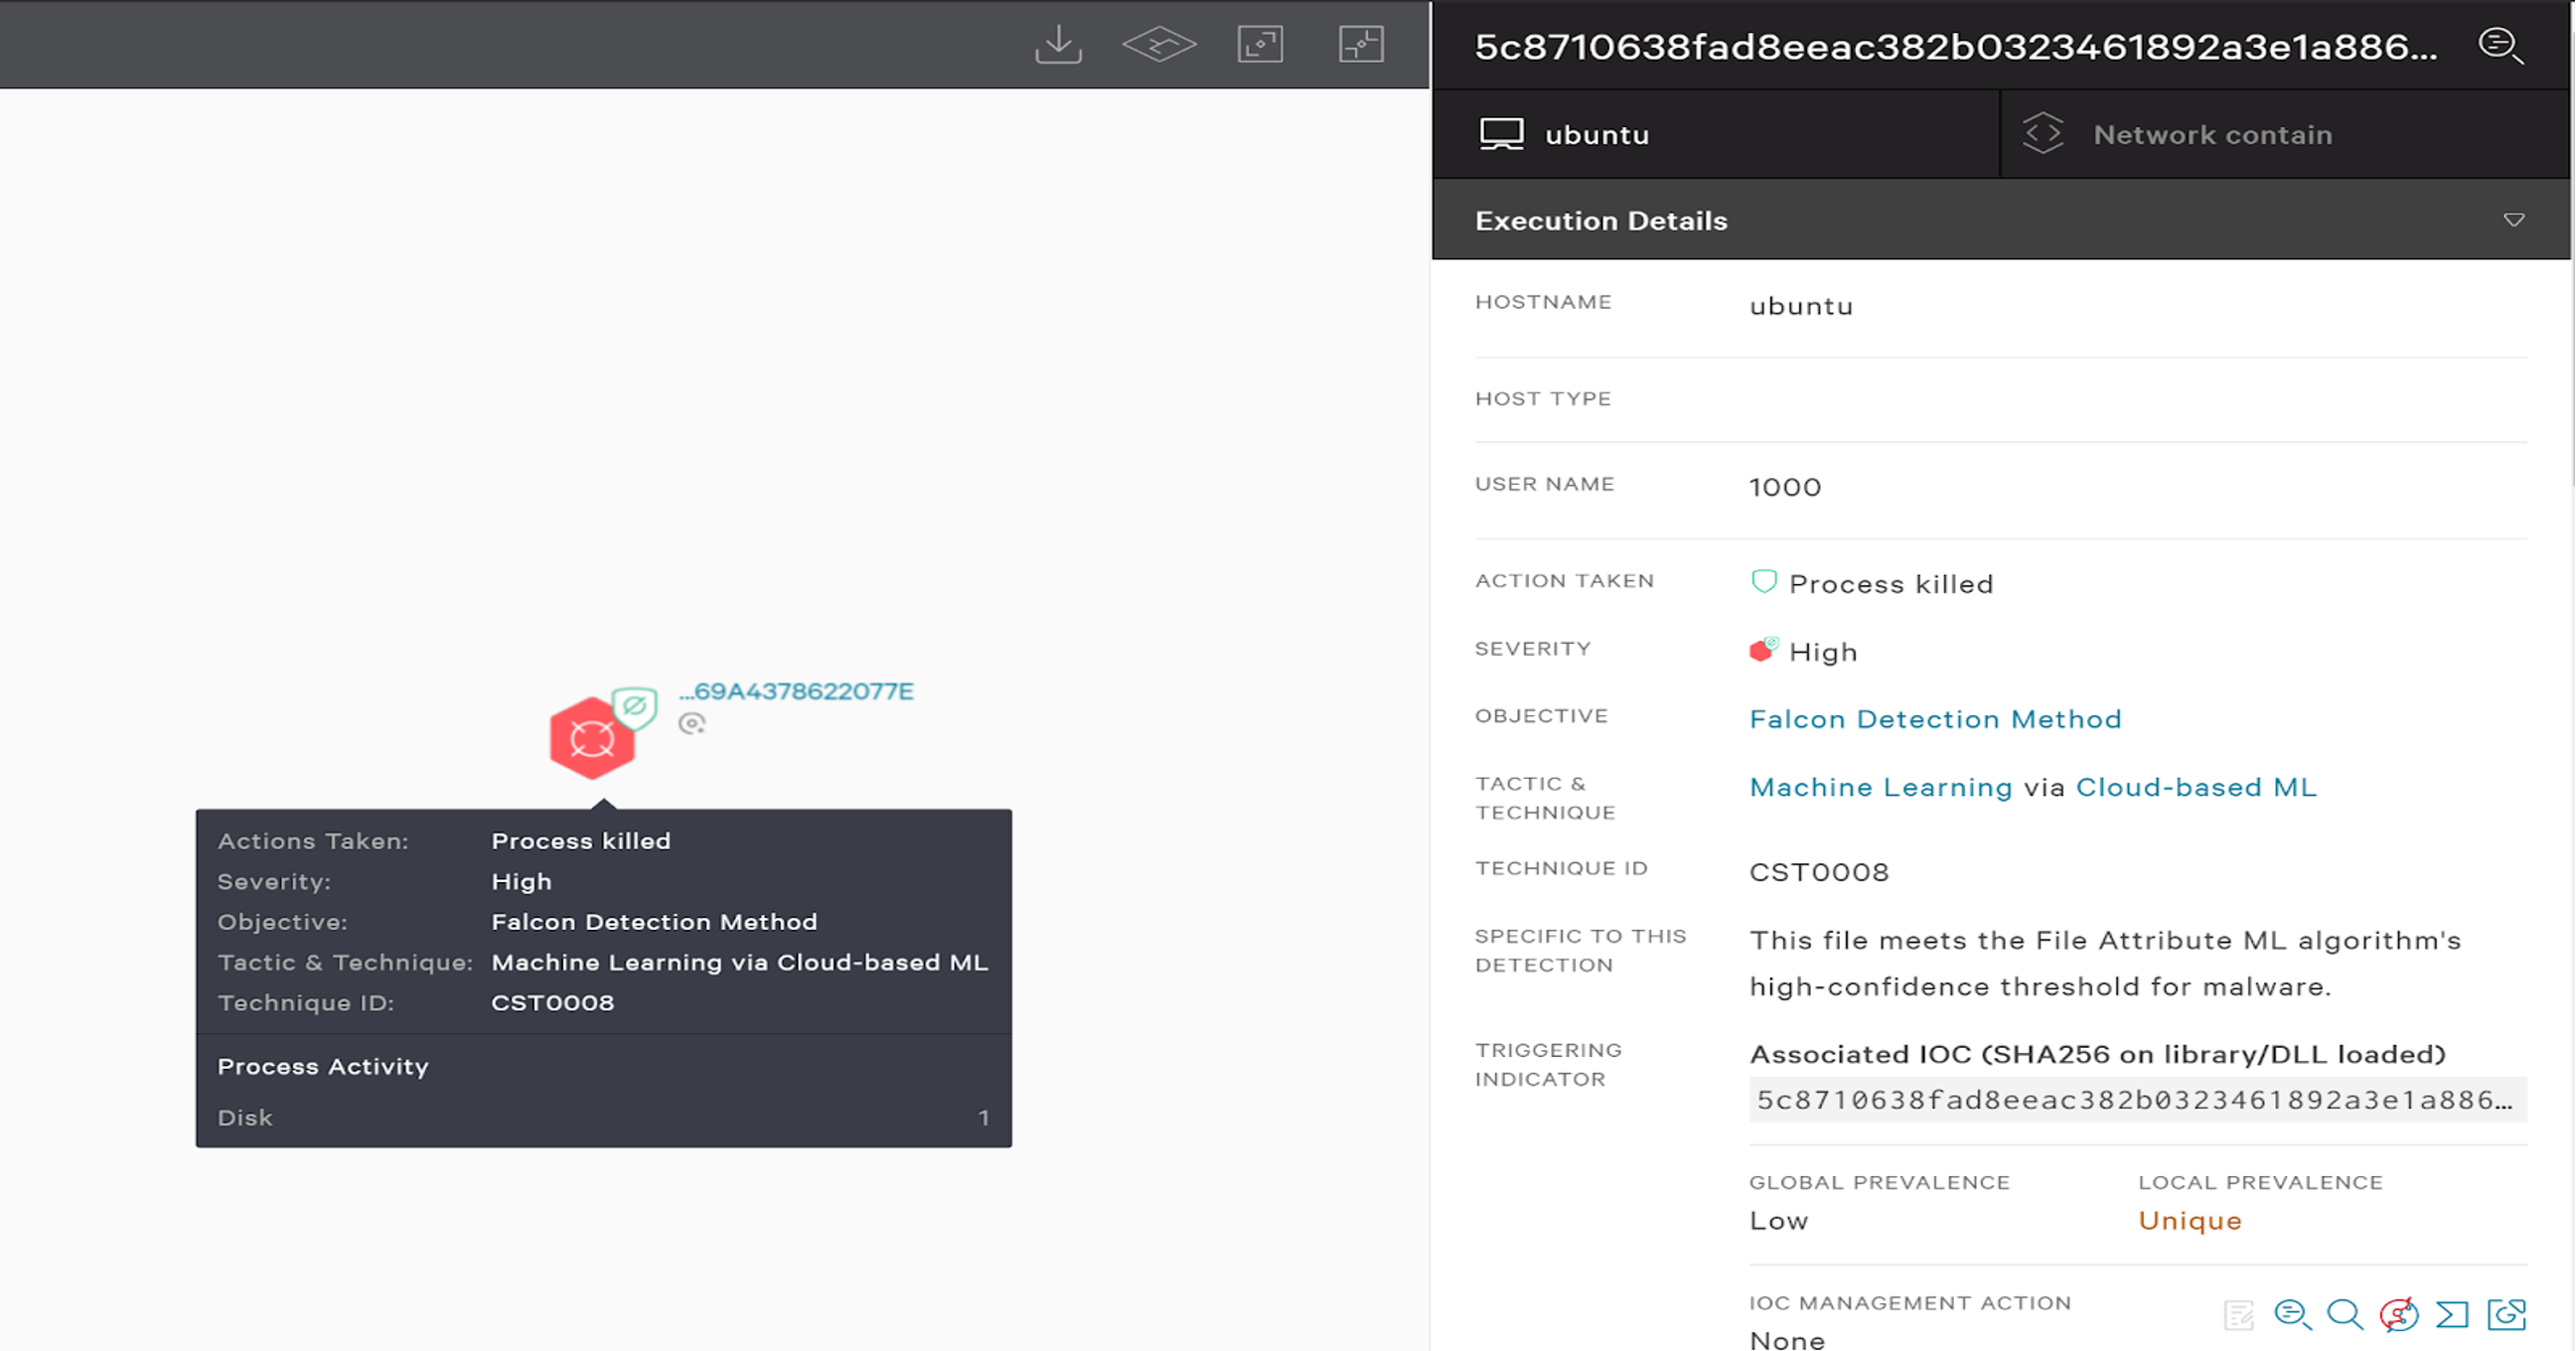This screenshot has height=1351, width=2576.
Task: Collapse the Execution Details section arrow
Action: coord(2513,220)
